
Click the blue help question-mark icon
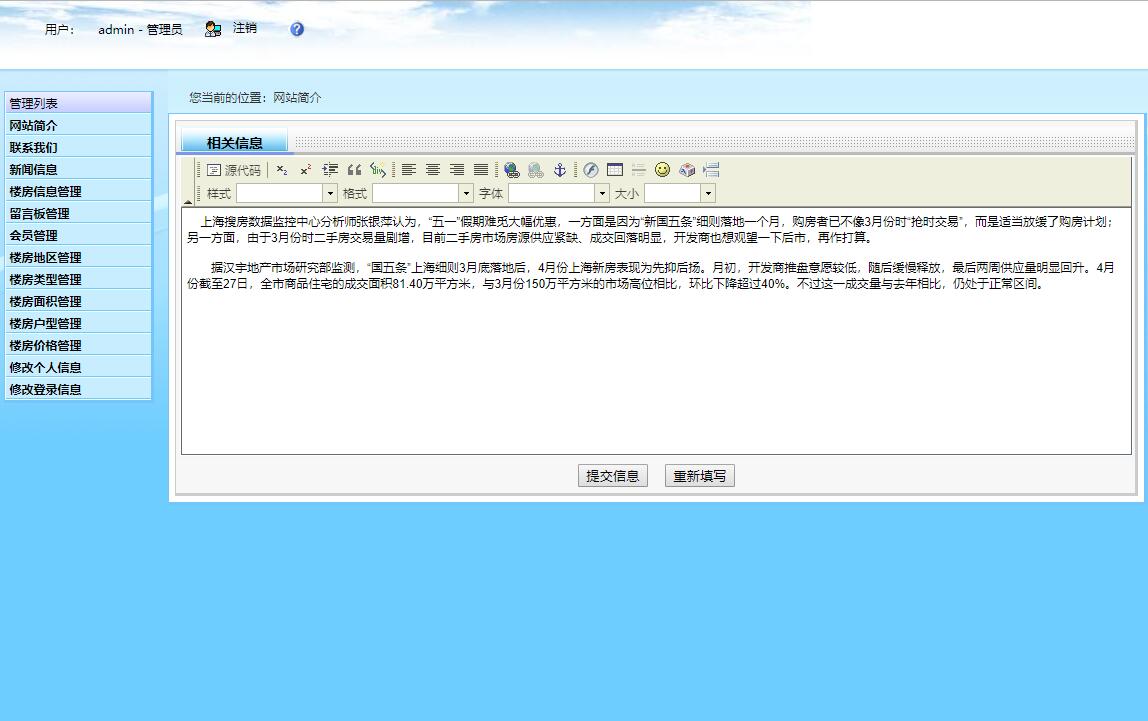295,29
